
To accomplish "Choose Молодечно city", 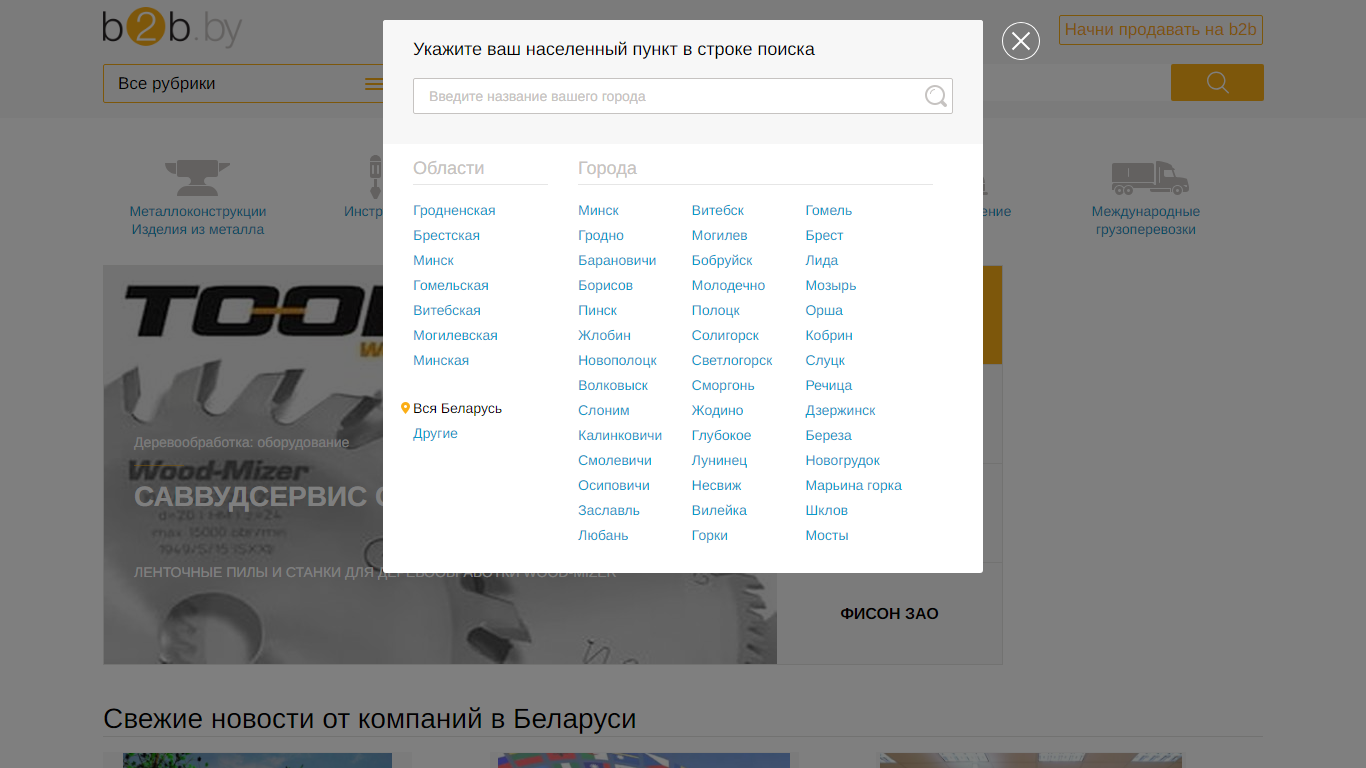I will 728,285.
